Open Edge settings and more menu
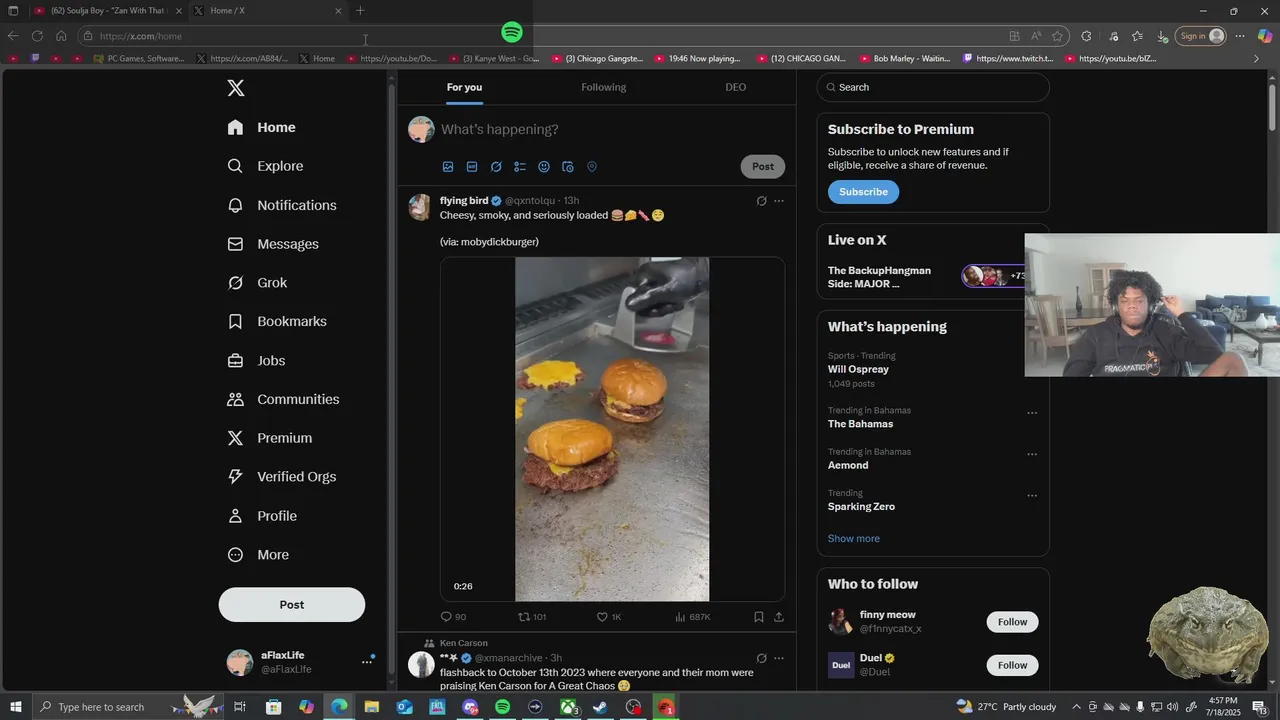This screenshot has width=1280, height=720. pos(1240,36)
